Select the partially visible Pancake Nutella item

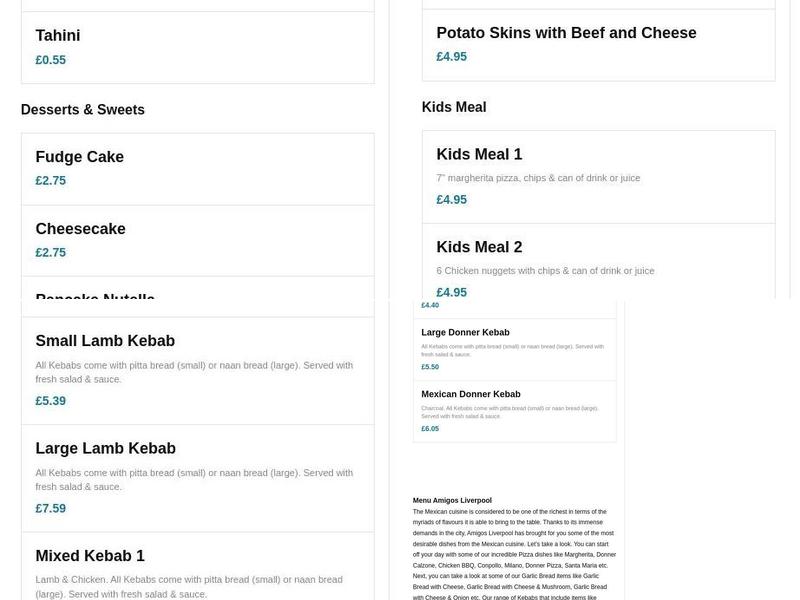[x=95, y=296]
